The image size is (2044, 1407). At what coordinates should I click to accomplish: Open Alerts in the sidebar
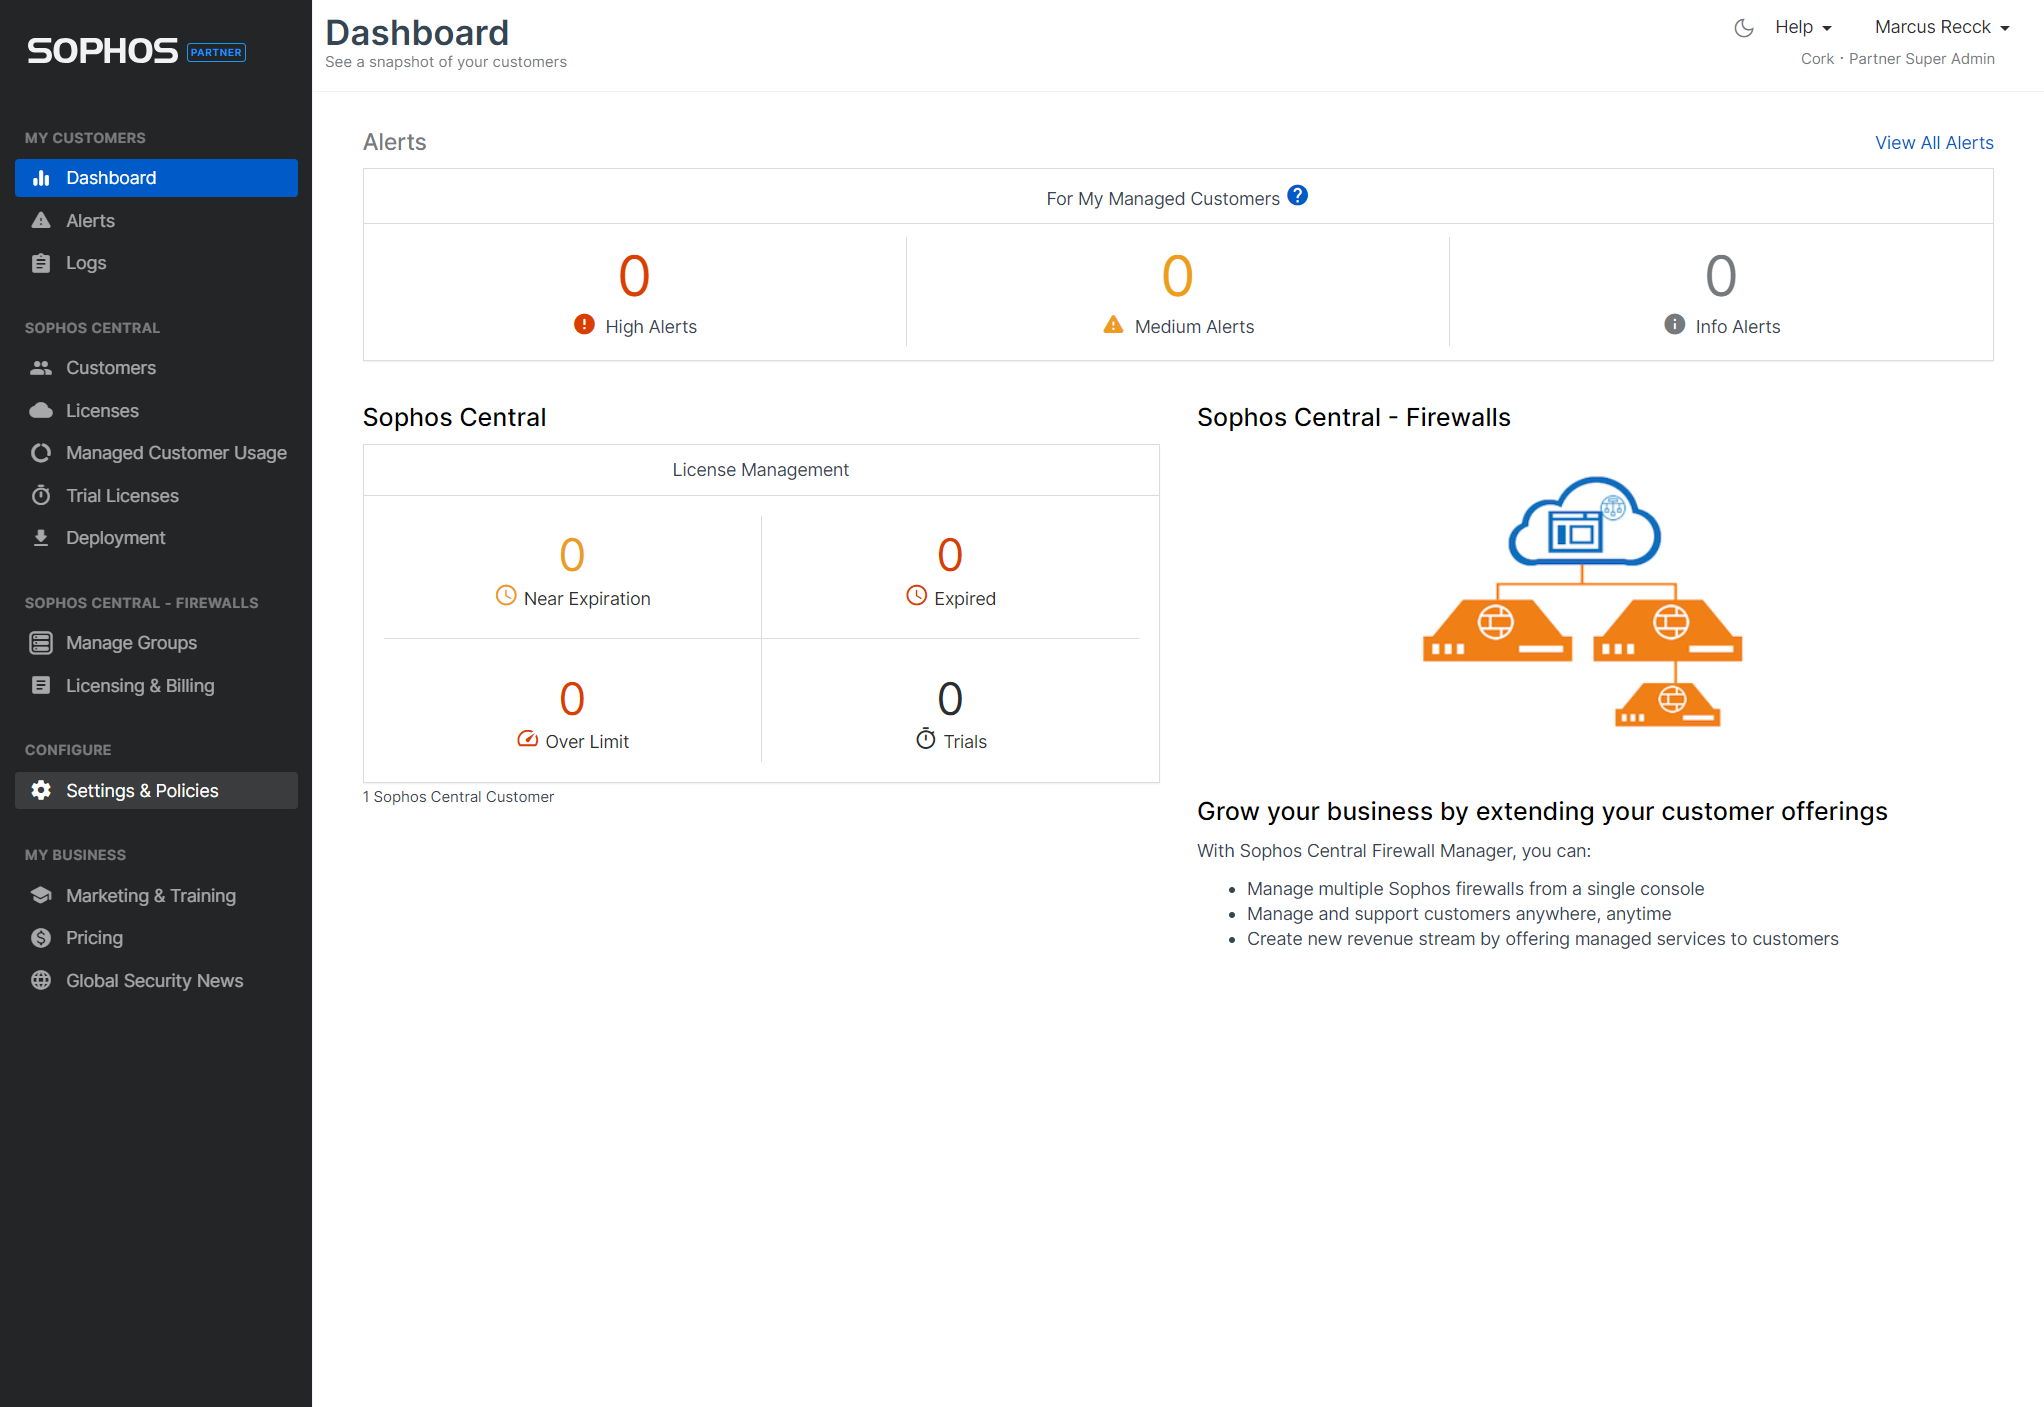tap(156, 221)
